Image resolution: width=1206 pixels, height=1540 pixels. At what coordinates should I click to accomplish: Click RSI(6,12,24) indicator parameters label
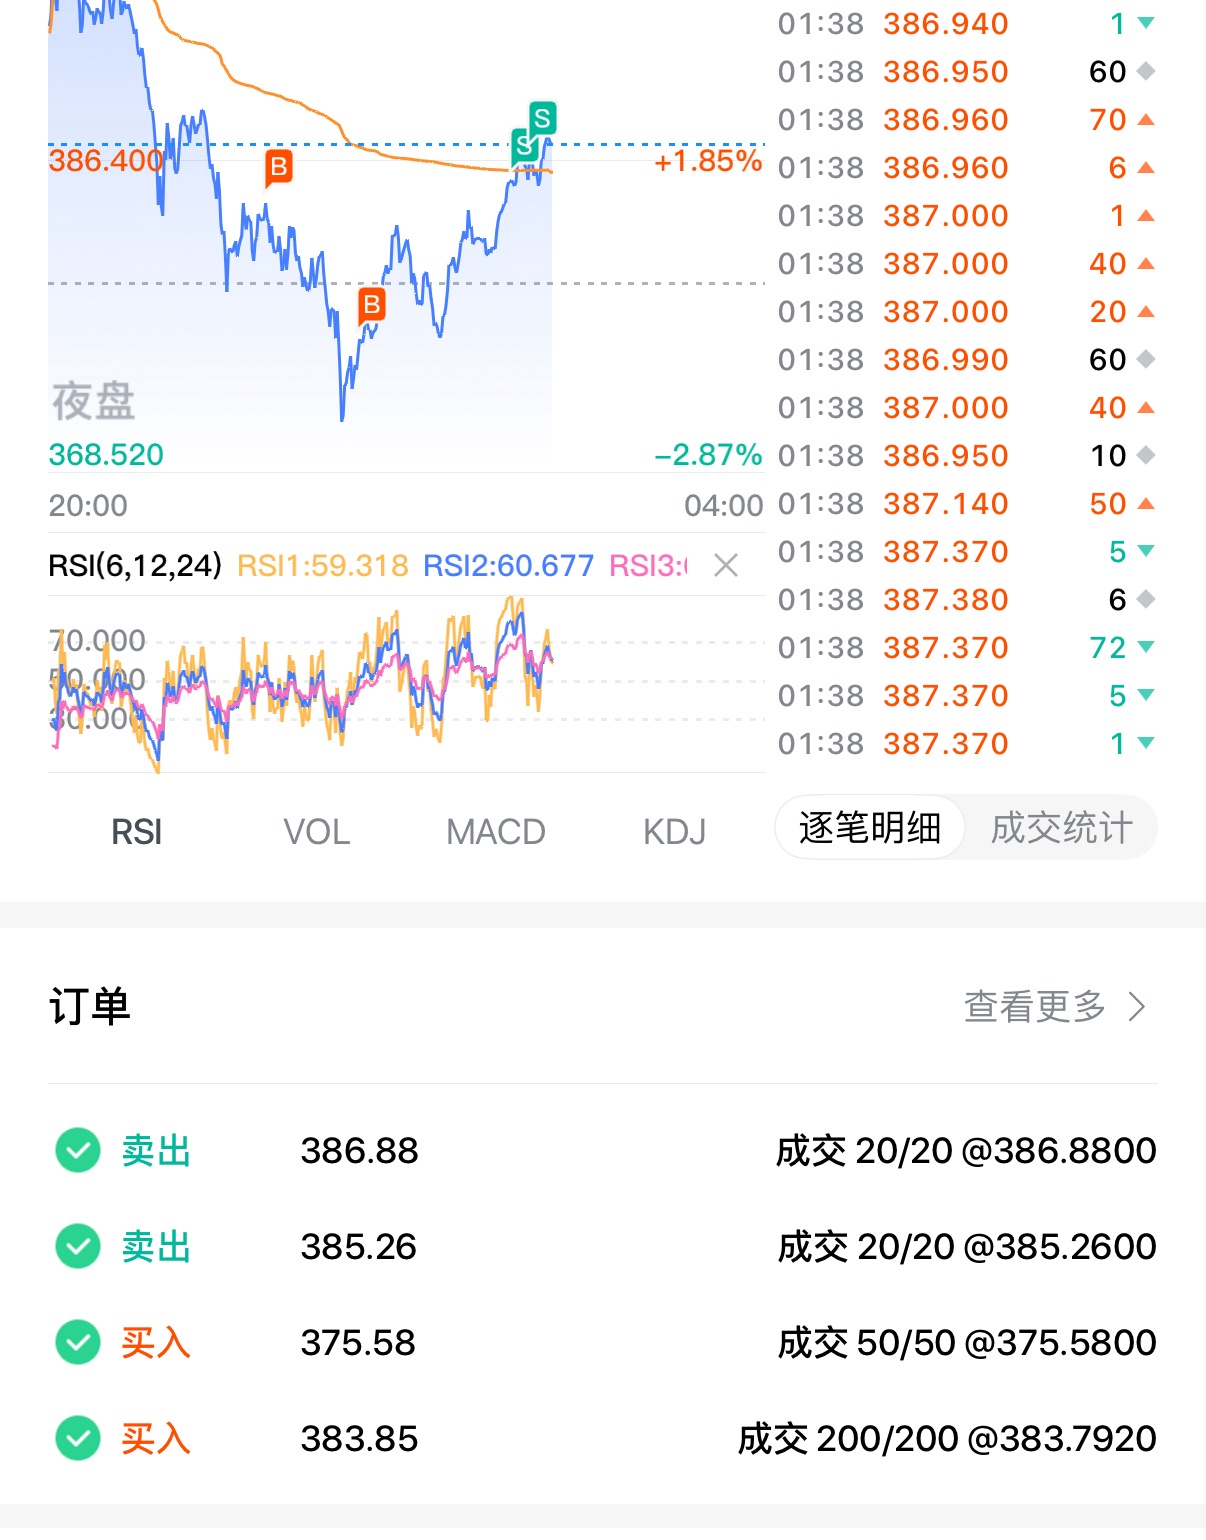click(x=135, y=566)
